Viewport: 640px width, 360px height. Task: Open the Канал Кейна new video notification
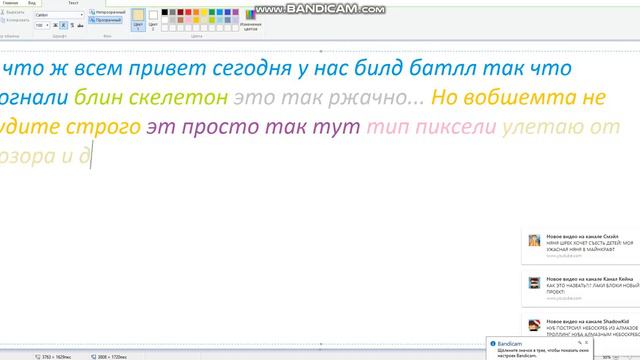[581, 289]
